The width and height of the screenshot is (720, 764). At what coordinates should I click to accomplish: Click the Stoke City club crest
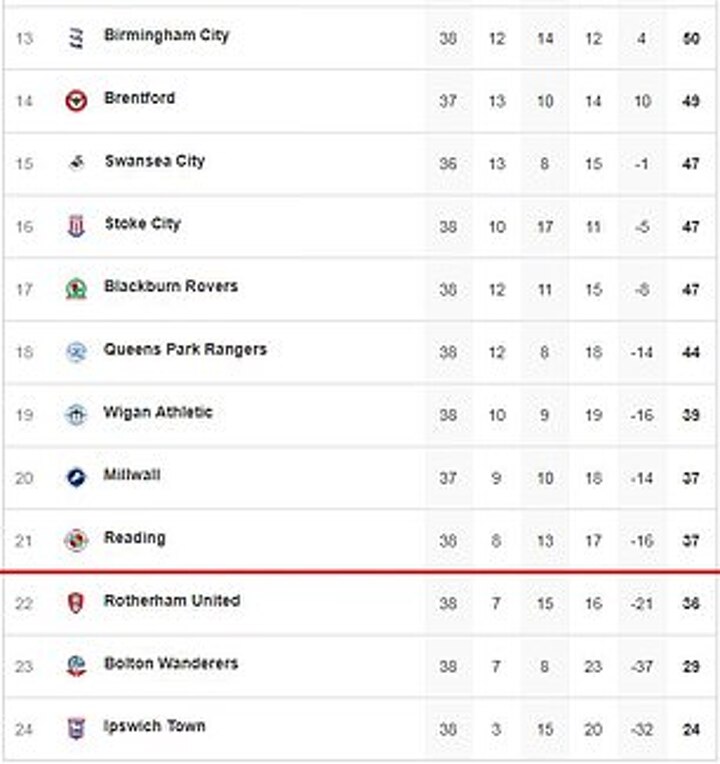pyautogui.click(x=76, y=226)
